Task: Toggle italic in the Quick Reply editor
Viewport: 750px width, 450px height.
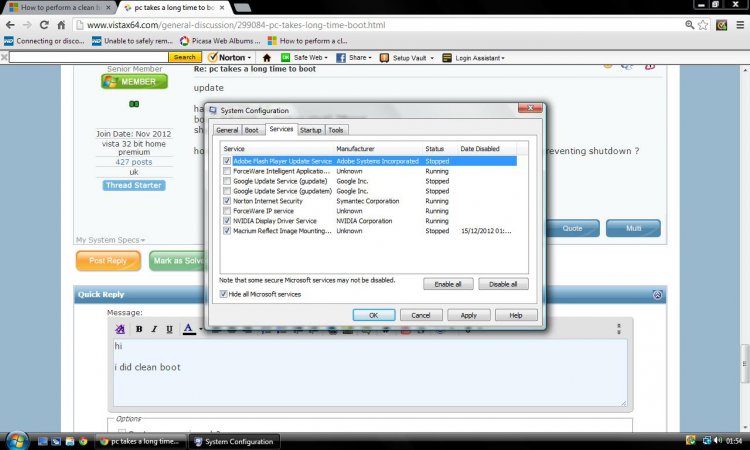Action: point(154,329)
